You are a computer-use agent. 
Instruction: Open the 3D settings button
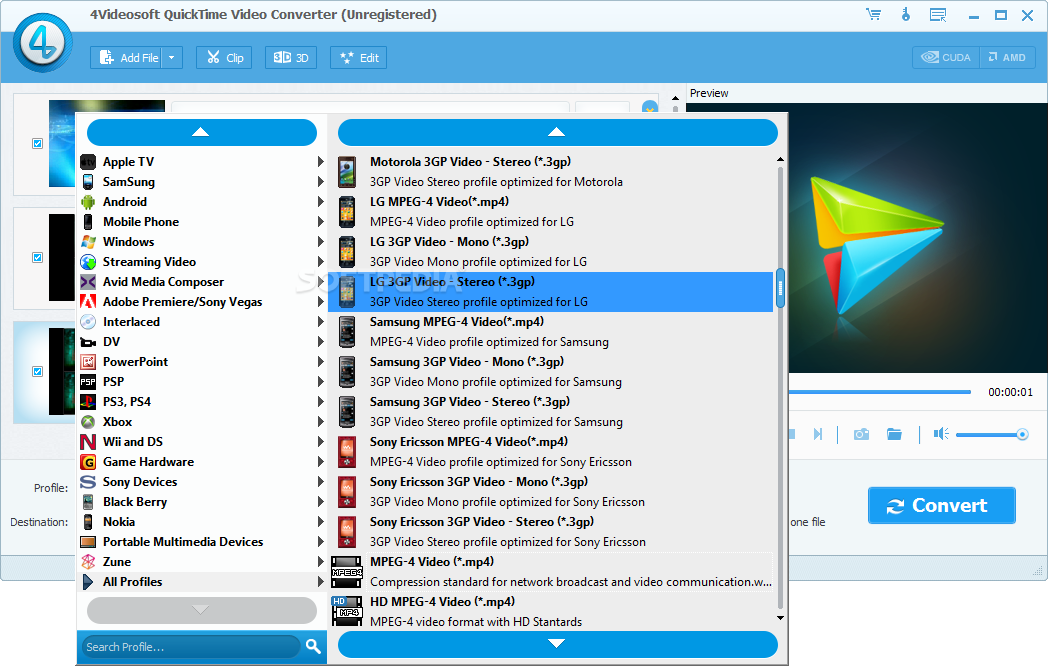click(291, 58)
